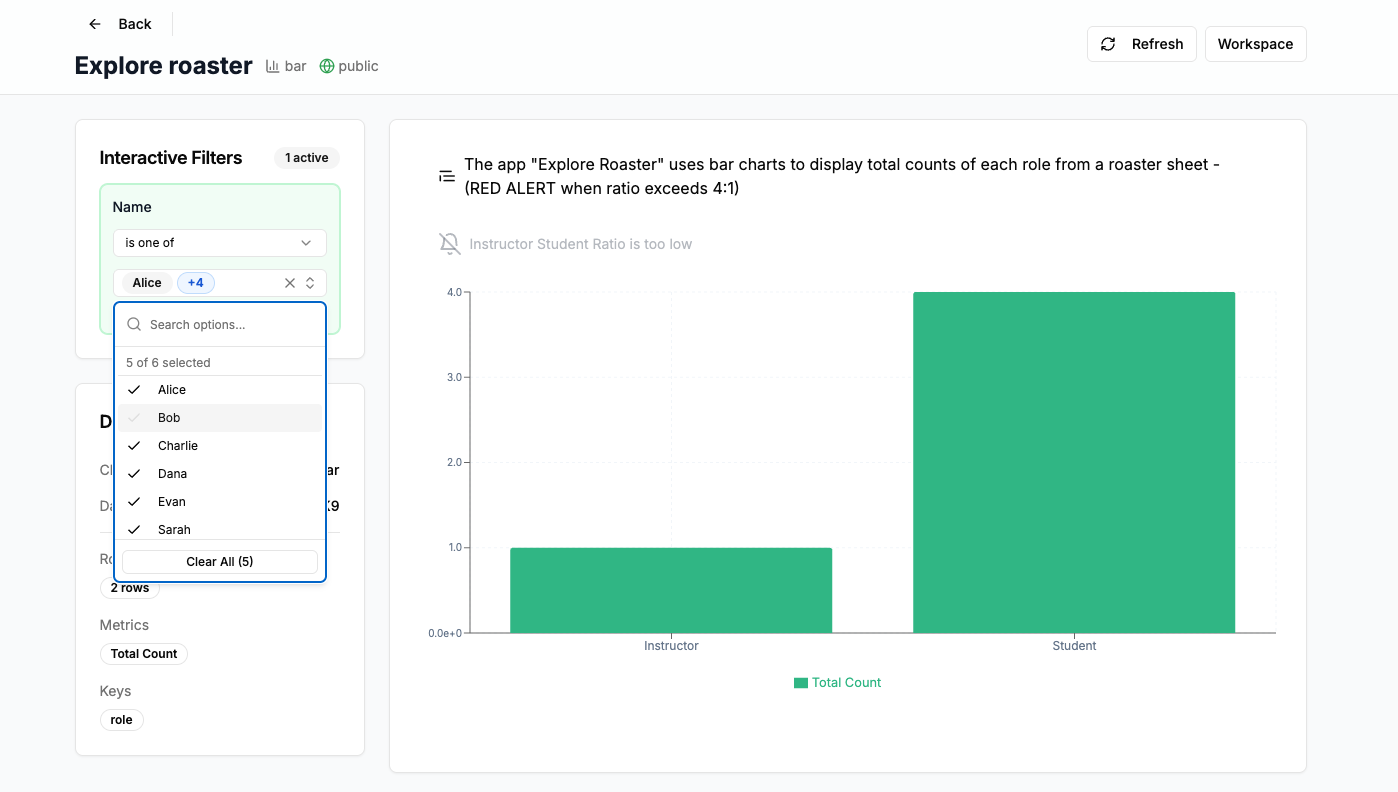Open the "is one of" operator dropdown

pos(220,243)
